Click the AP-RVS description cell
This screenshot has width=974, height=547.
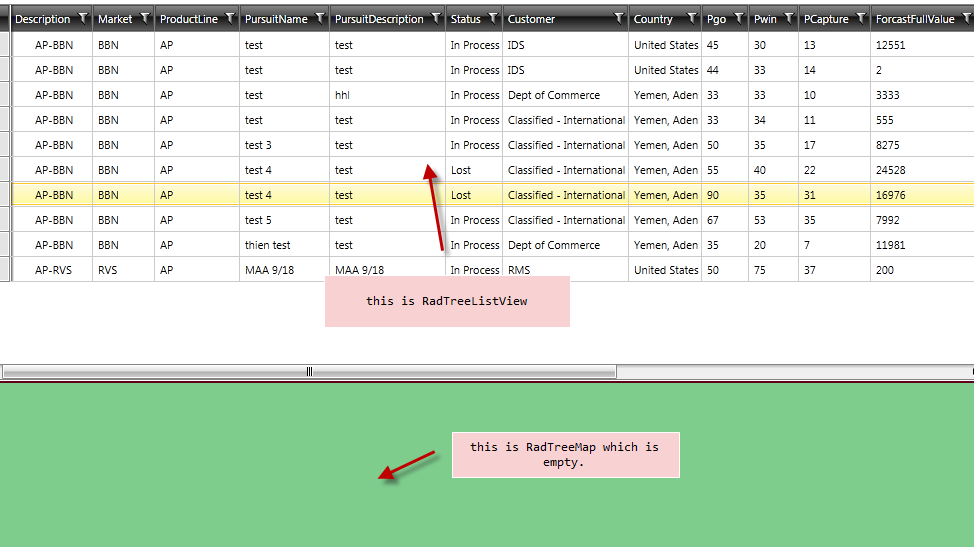(x=53, y=270)
